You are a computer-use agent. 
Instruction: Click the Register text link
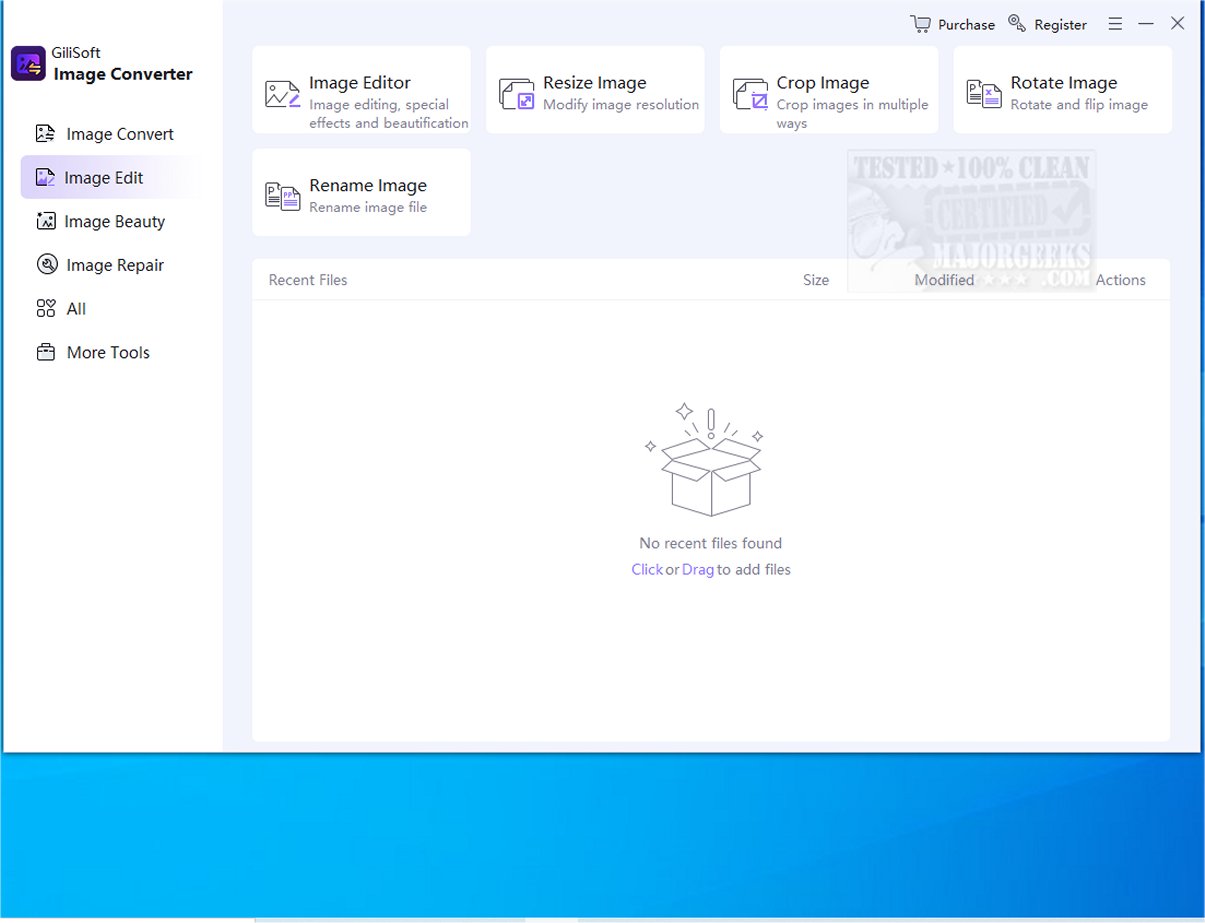click(1061, 25)
